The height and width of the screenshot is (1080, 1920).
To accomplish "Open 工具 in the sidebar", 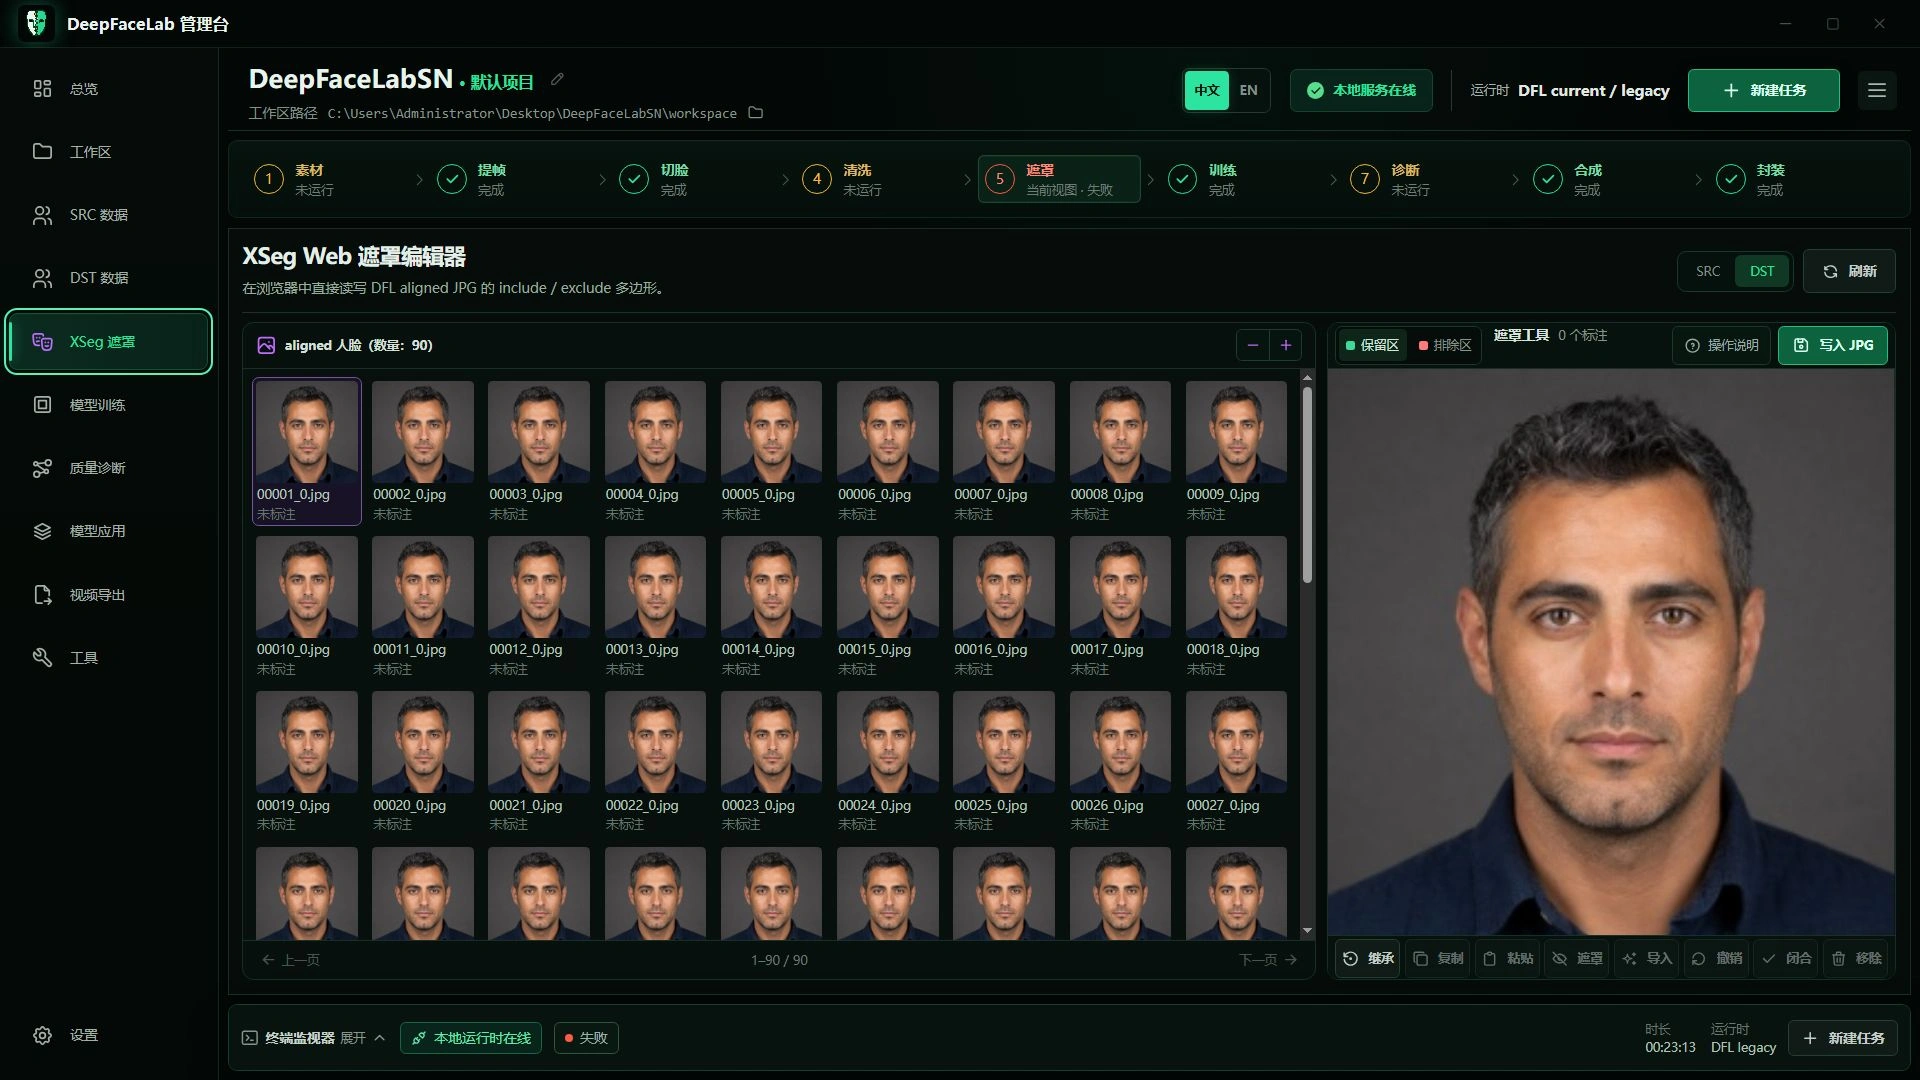I will coord(108,658).
